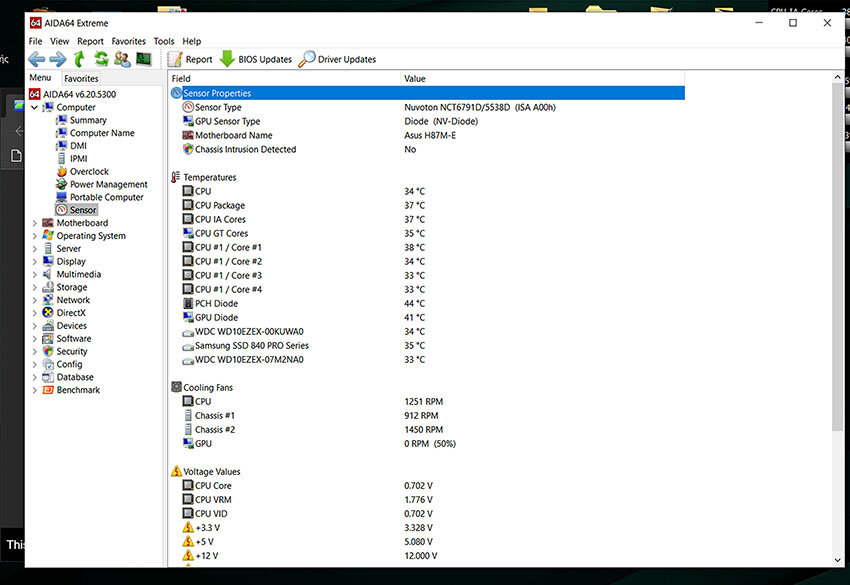This screenshot has width=850, height=585.
Task: Refresh the sensor readings
Action: (101, 59)
